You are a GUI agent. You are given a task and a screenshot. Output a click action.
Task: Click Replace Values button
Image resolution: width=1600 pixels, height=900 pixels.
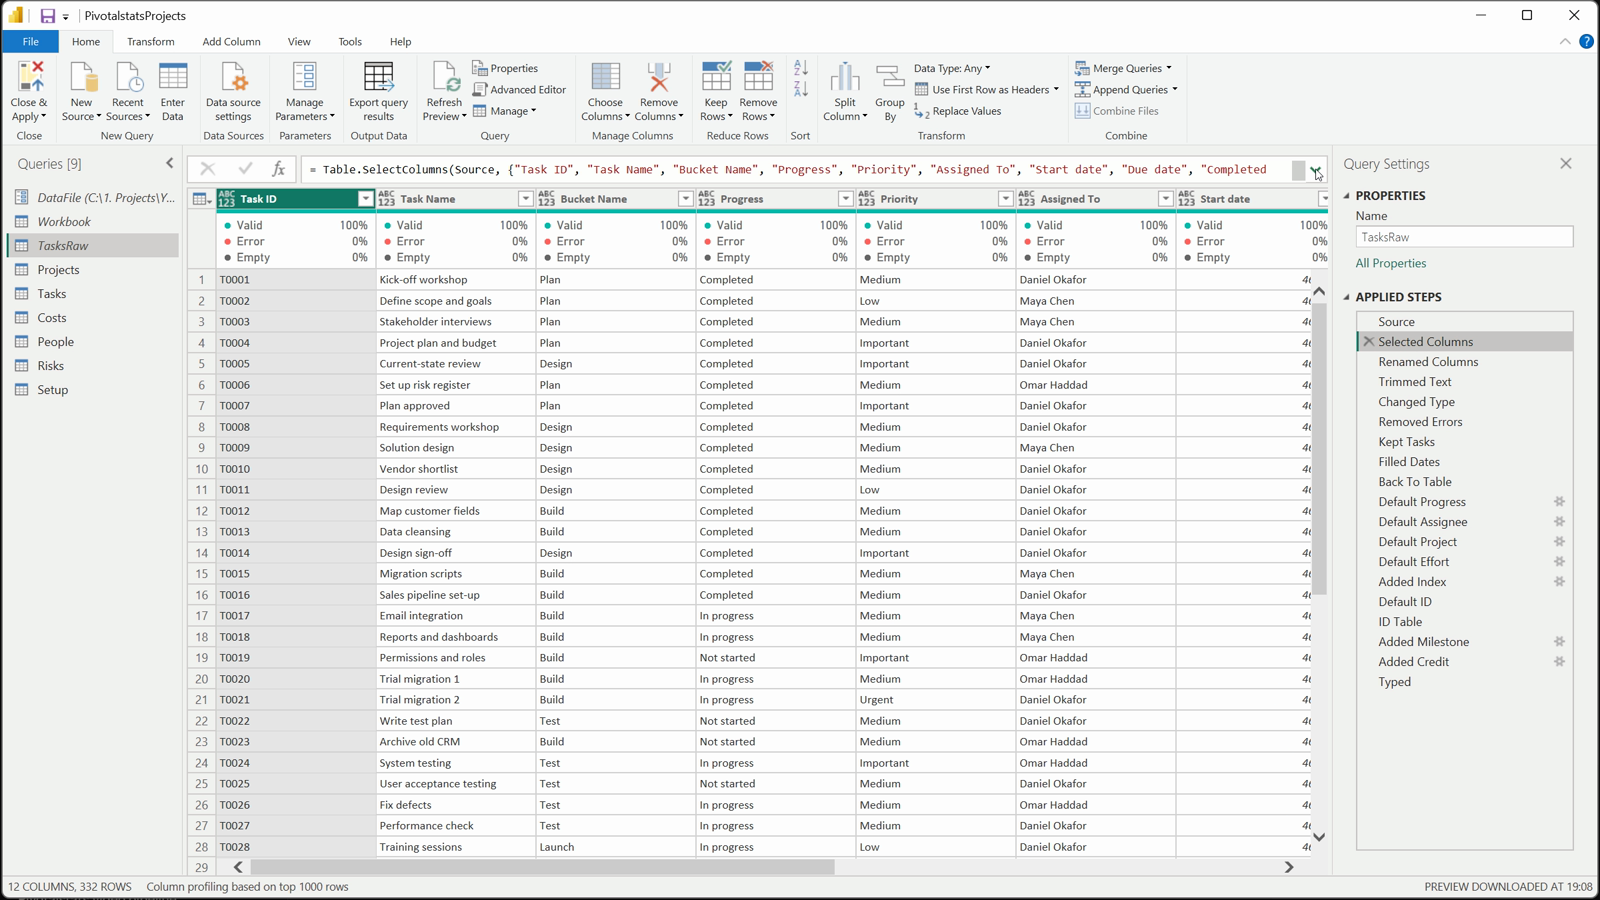[957, 111]
